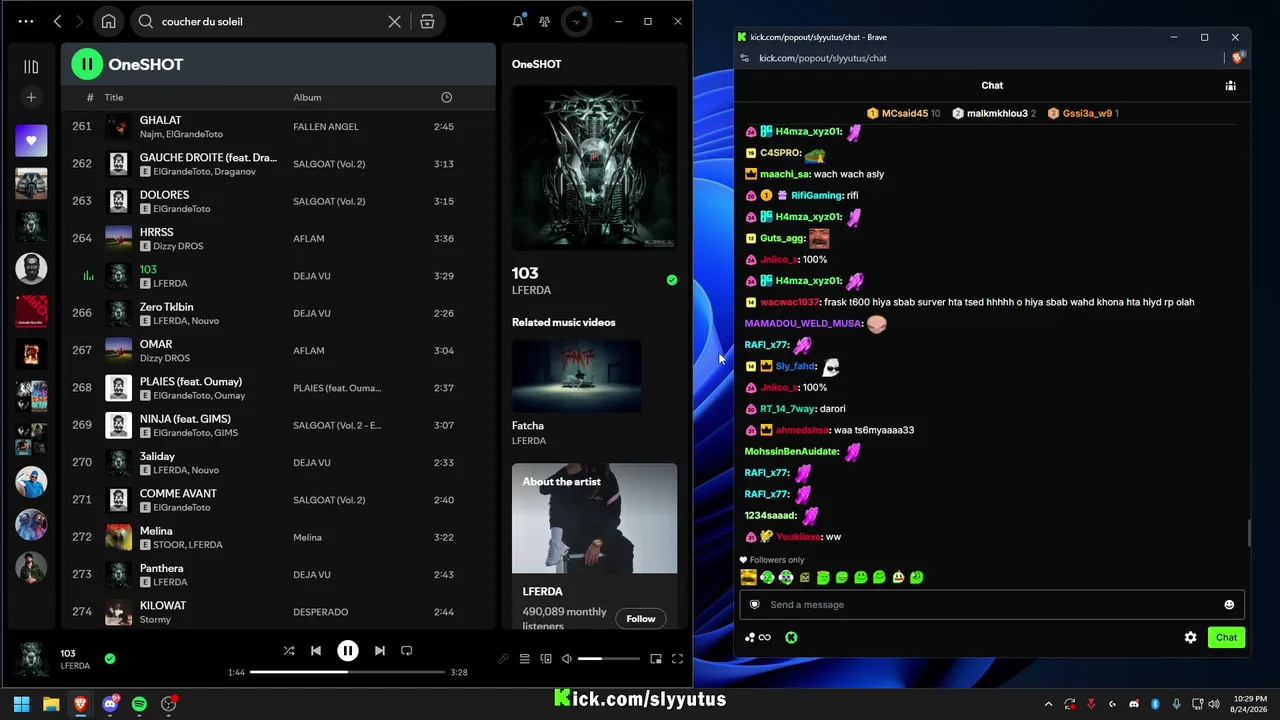The height and width of the screenshot is (720, 1280).
Task: Skip to the next track
Action: tap(380, 651)
